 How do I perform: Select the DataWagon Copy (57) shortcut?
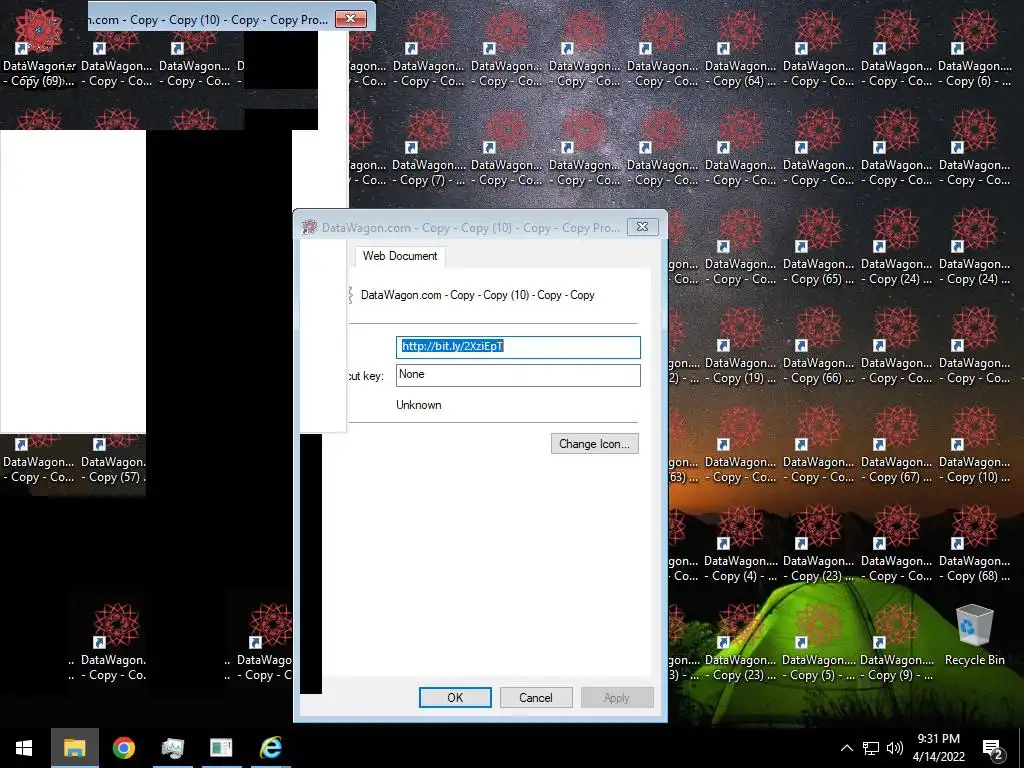[114, 461]
